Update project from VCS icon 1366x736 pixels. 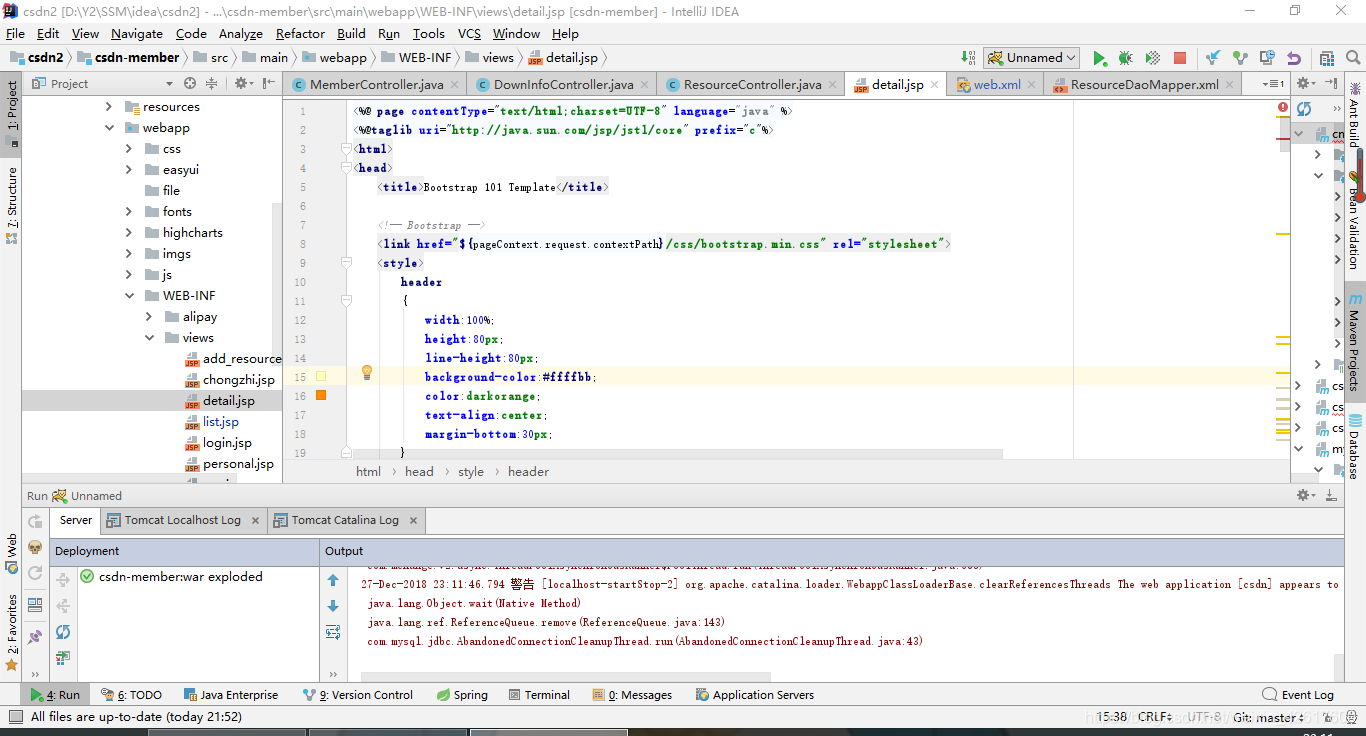point(1213,58)
